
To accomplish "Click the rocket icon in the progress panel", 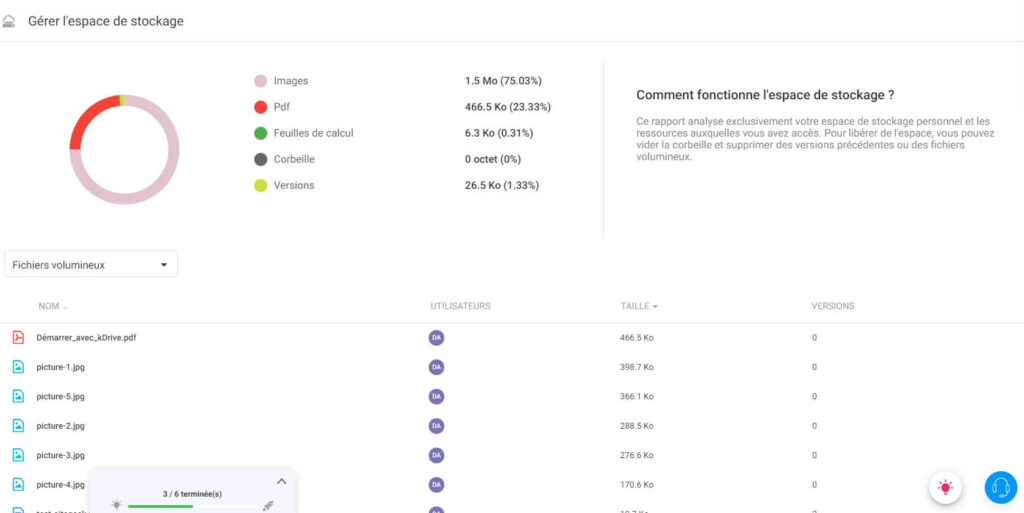I will pos(268,506).
